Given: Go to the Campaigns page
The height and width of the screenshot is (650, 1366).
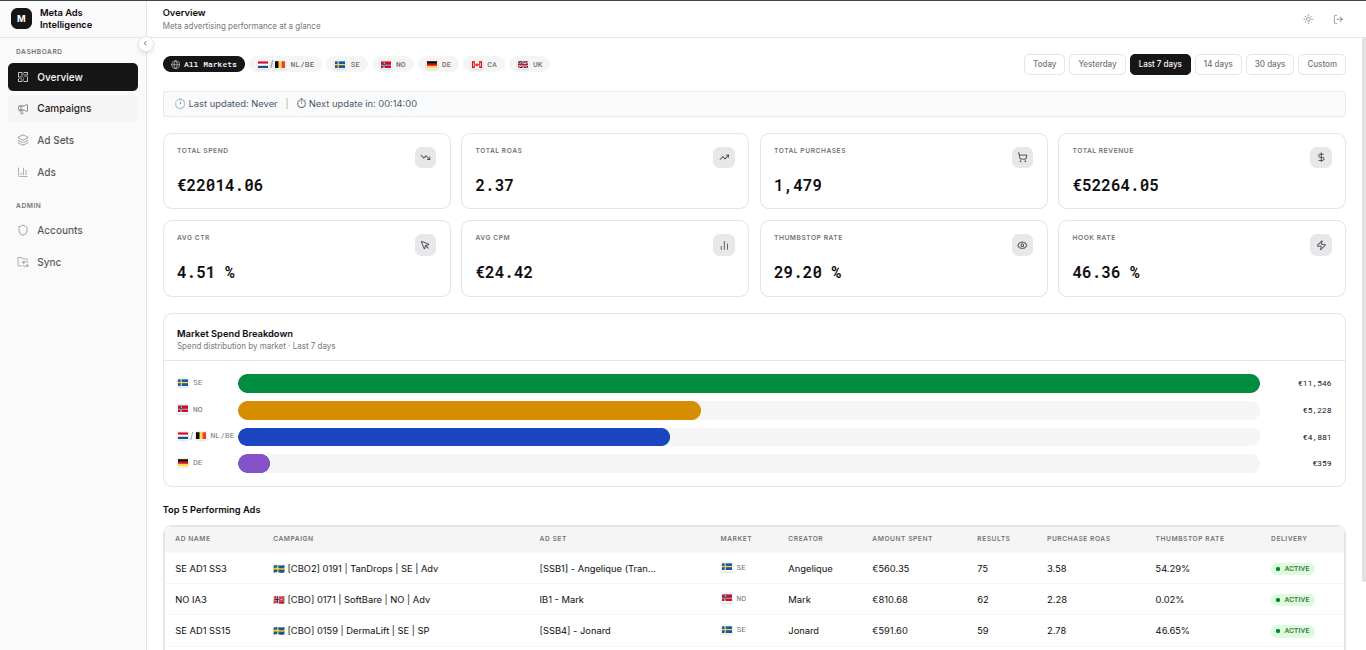Looking at the screenshot, I should click(x=73, y=108).
